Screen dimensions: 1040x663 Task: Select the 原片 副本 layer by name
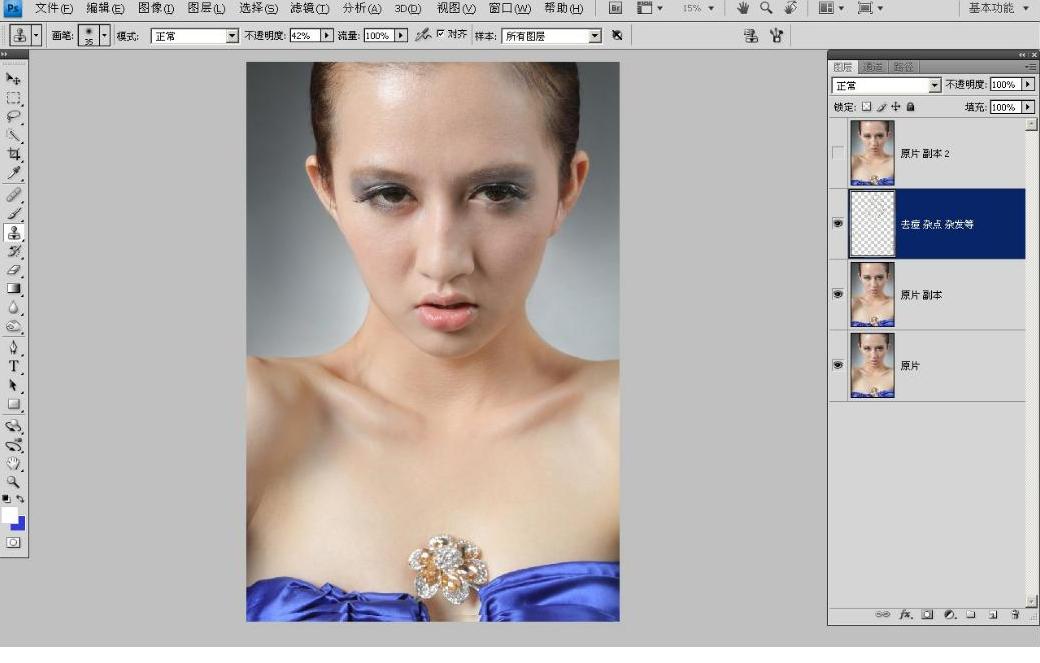coord(921,295)
